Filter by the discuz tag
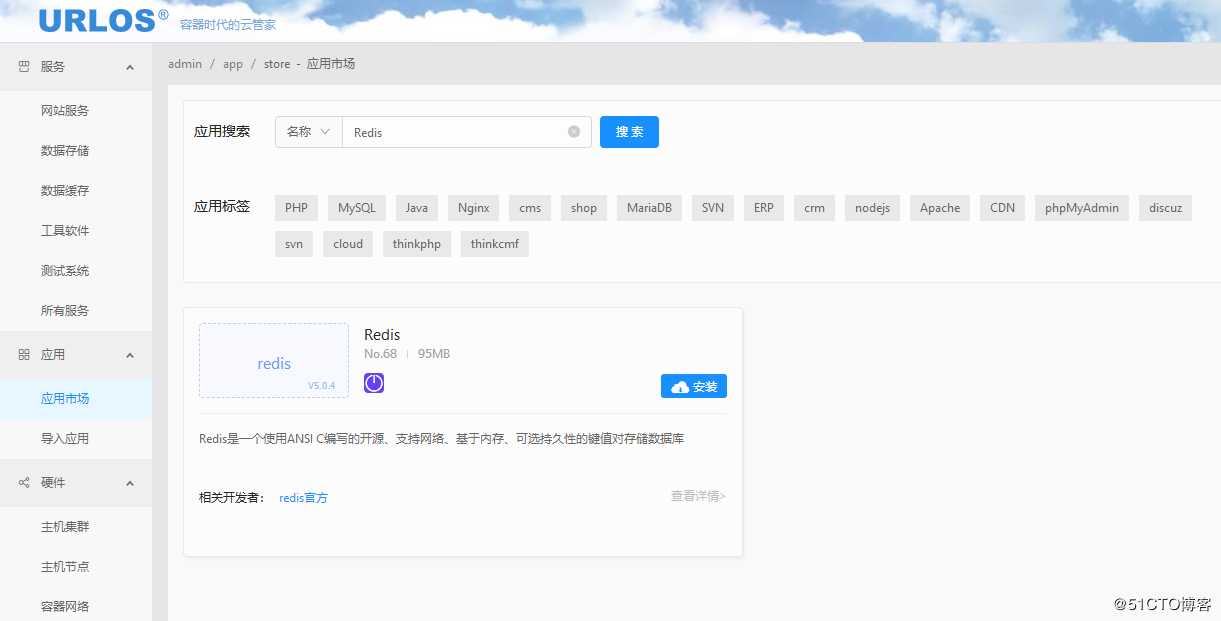The height and width of the screenshot is (621, 1221). 1165,208
